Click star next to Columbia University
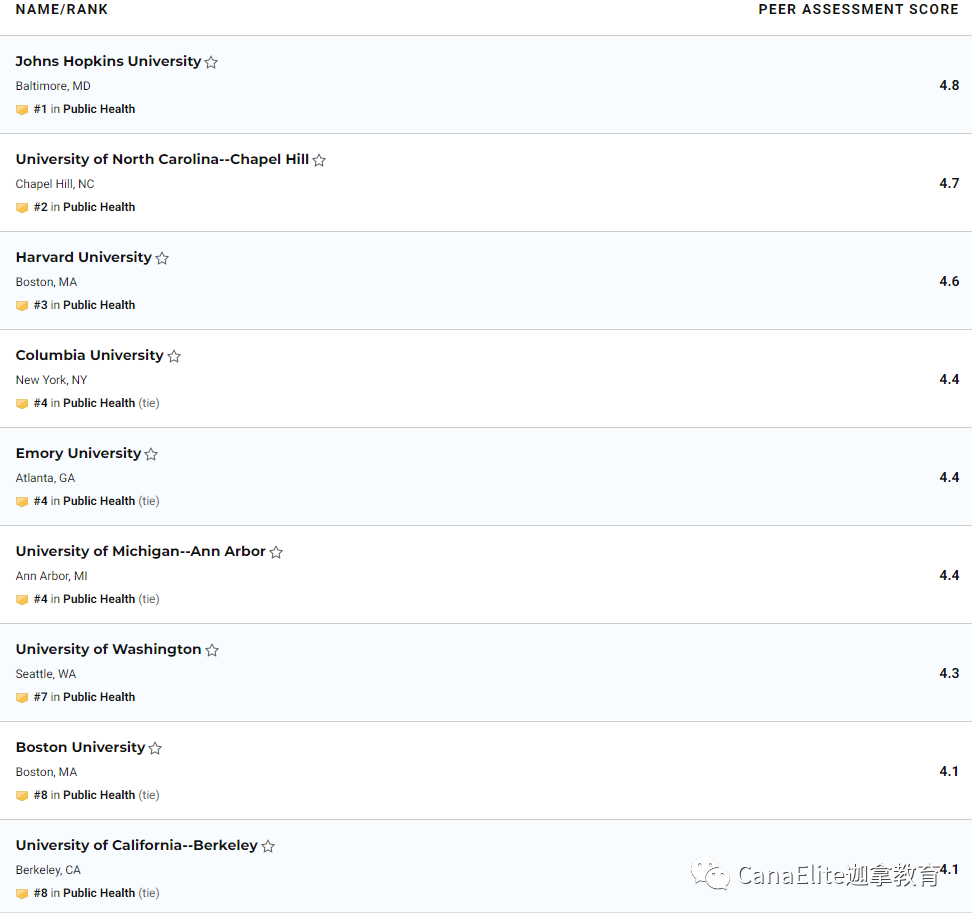 coord(174,356)
